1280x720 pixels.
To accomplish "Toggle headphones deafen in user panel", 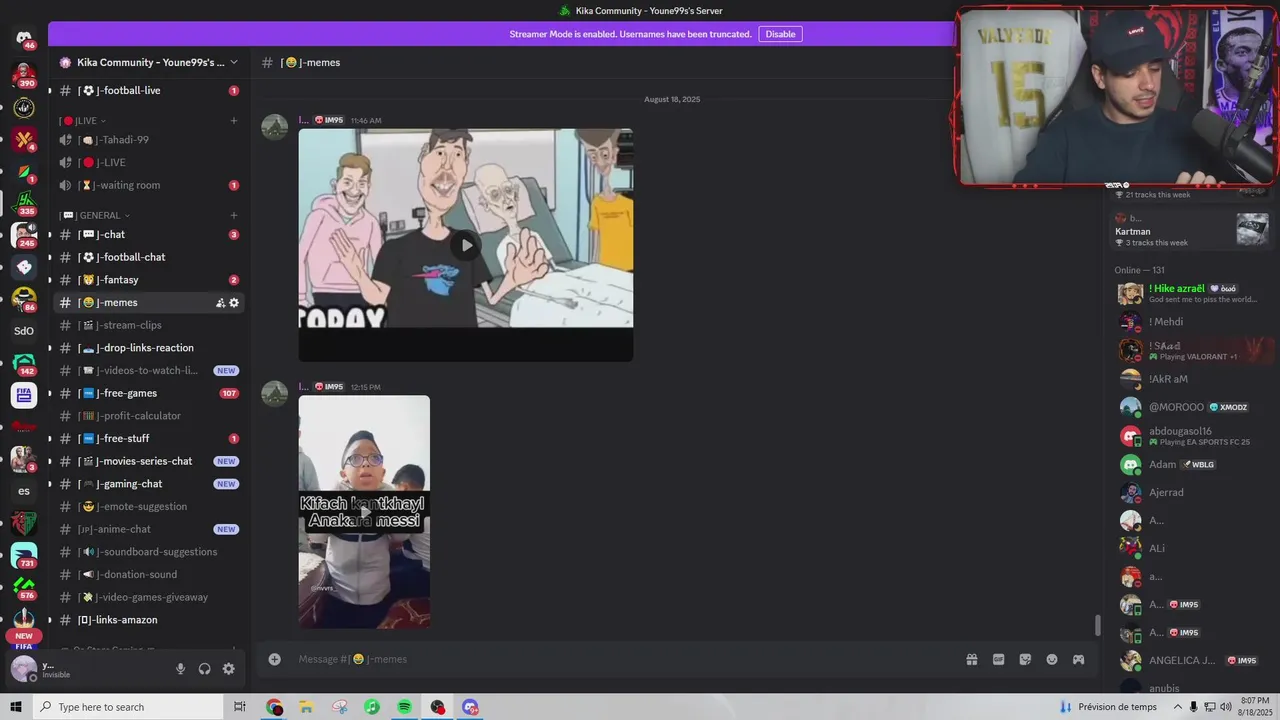I will pyautogui.click(x=205, y=669).
